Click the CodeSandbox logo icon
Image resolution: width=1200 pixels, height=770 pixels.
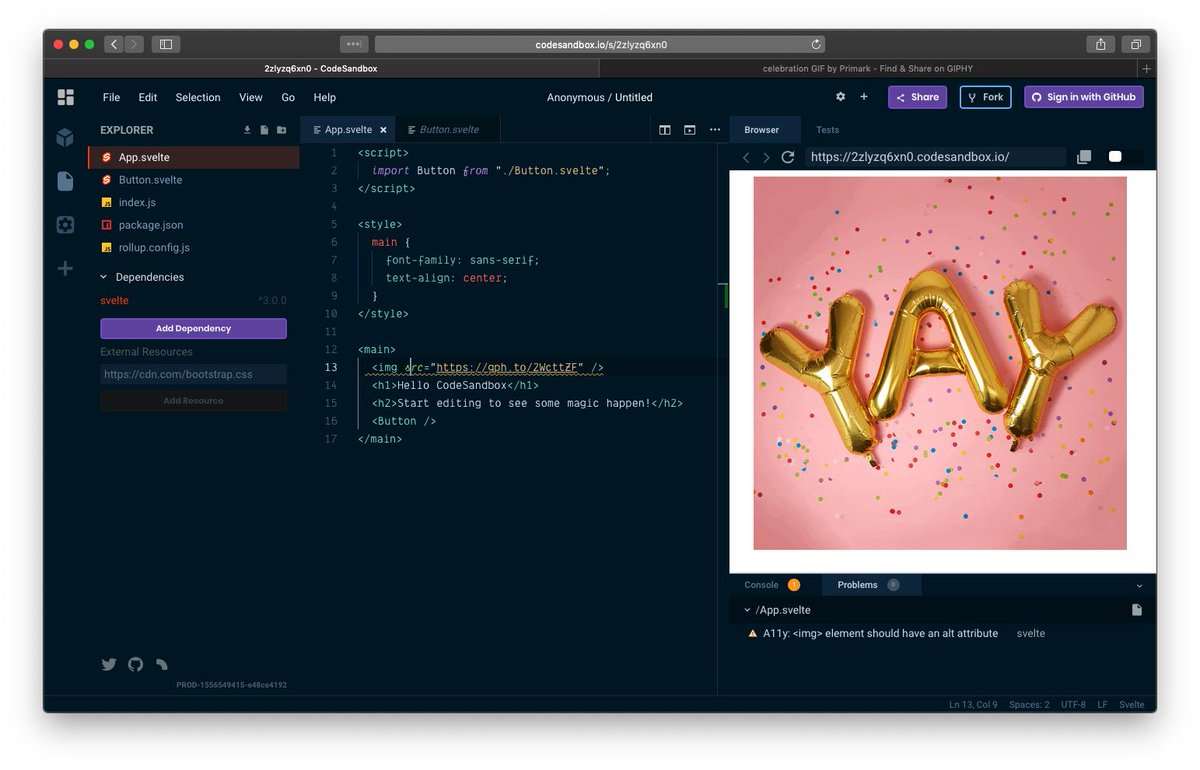click(x=65, y=97)
